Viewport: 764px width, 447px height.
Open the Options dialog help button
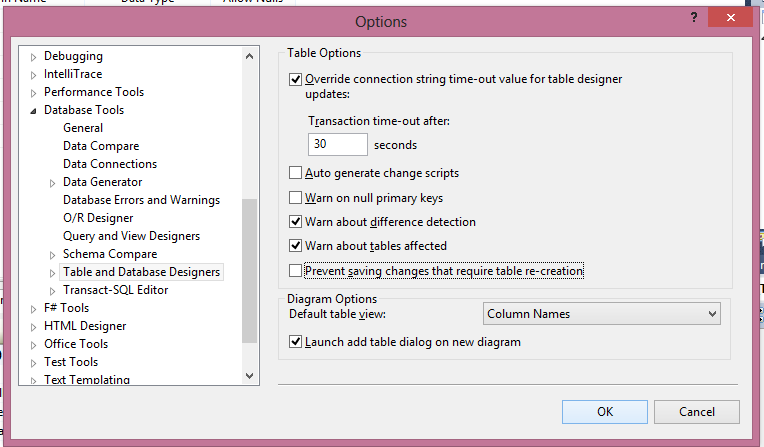pyautogui.click(x=691, y=18)
